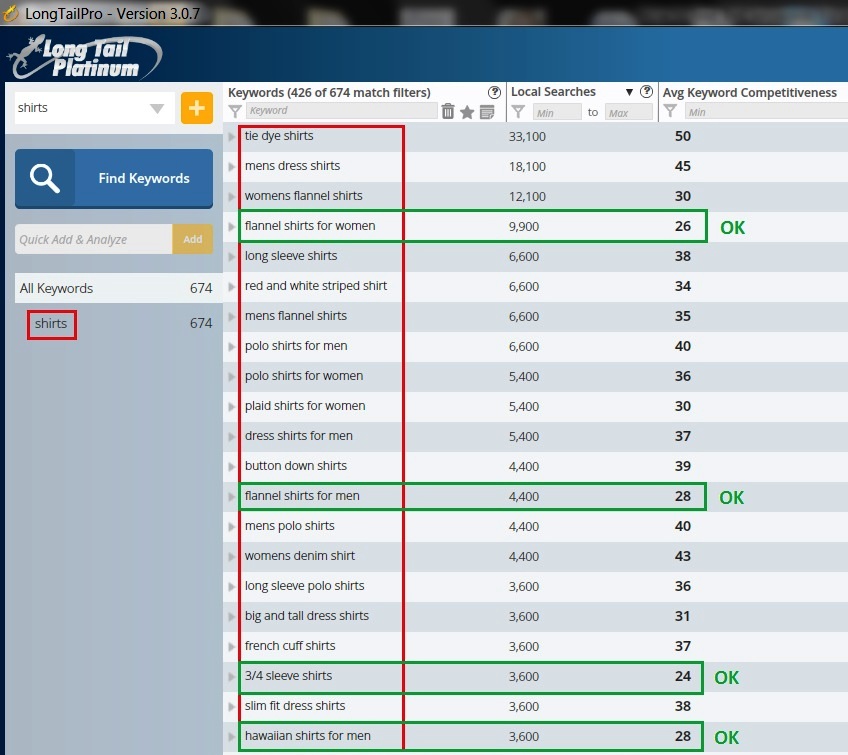848x755 pixels.
Task: Click the Avg Keyword Competitiveness Min field
Action: coord(766,112)
